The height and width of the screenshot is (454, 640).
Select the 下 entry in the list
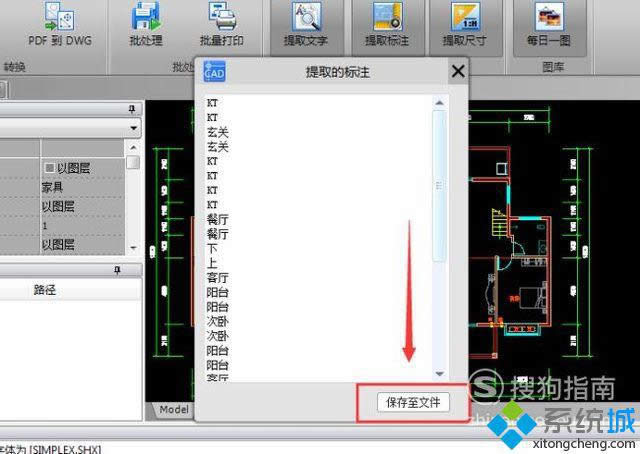212,249
